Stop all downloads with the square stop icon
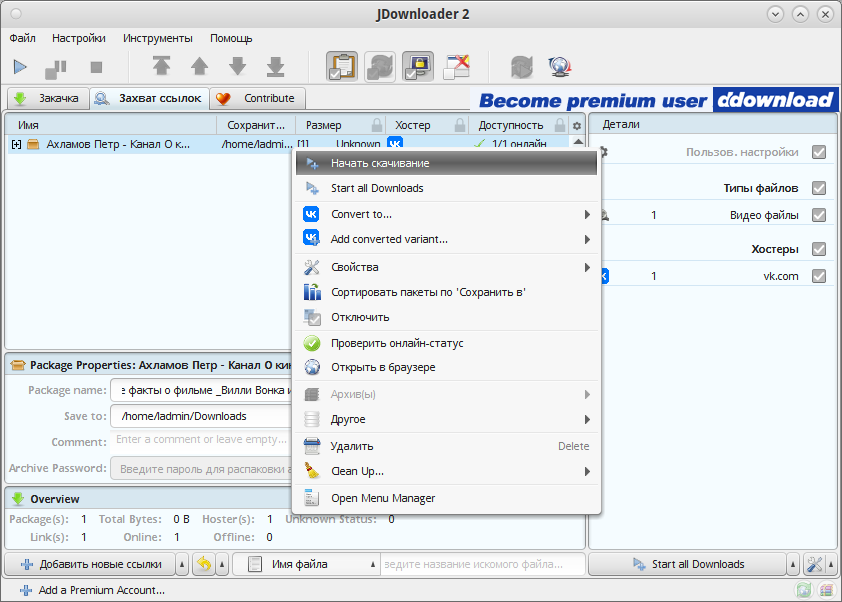This screenshot has height=602, width=842. 96,67
